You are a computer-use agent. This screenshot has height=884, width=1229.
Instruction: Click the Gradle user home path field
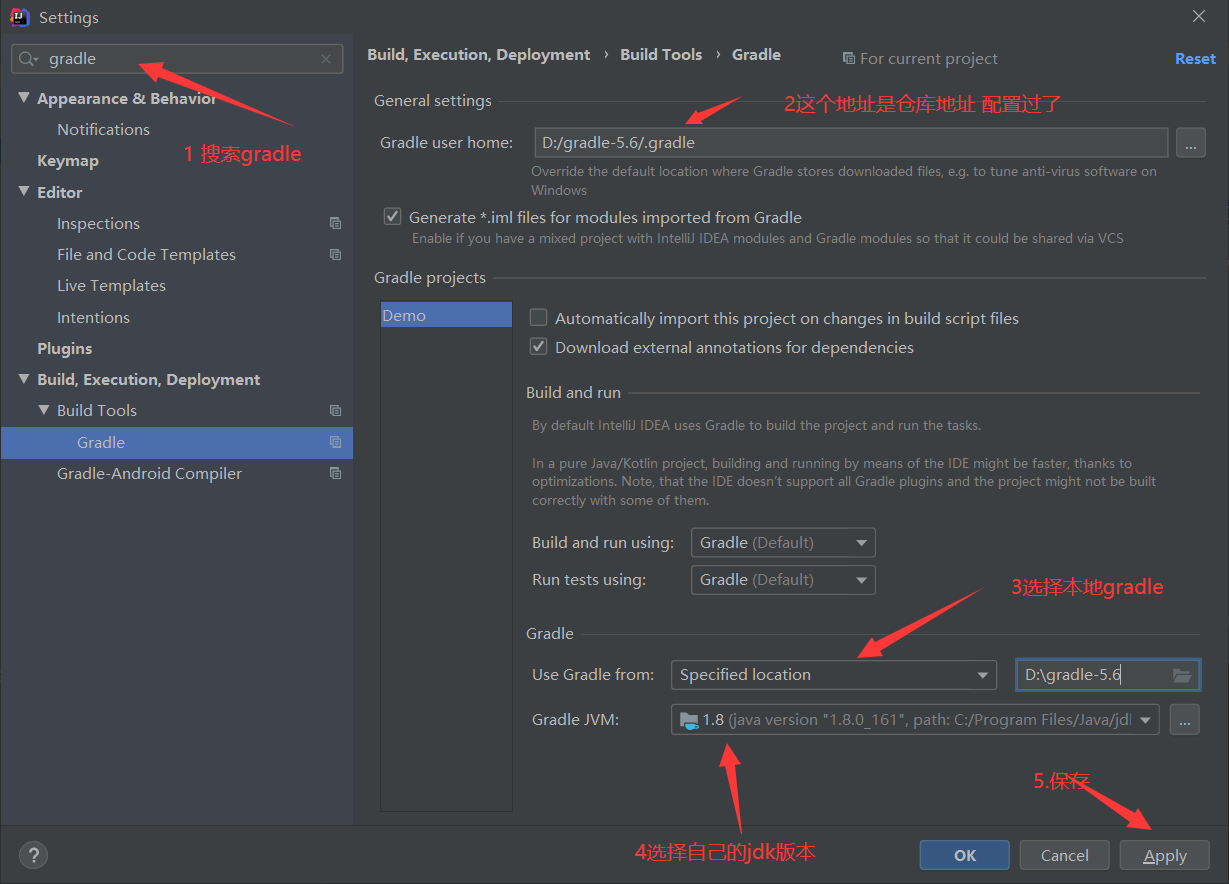[851, 143]
